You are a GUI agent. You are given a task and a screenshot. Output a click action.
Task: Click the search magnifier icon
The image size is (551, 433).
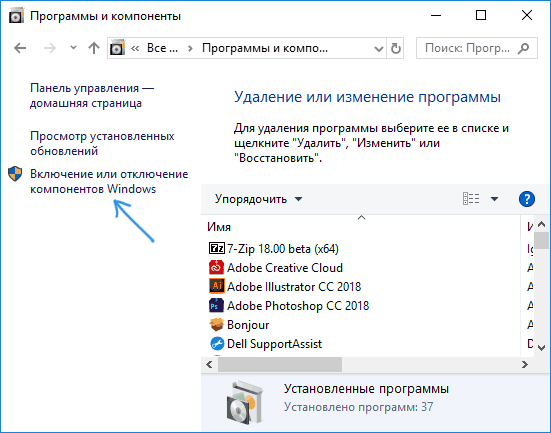click(x=524, y=48)
